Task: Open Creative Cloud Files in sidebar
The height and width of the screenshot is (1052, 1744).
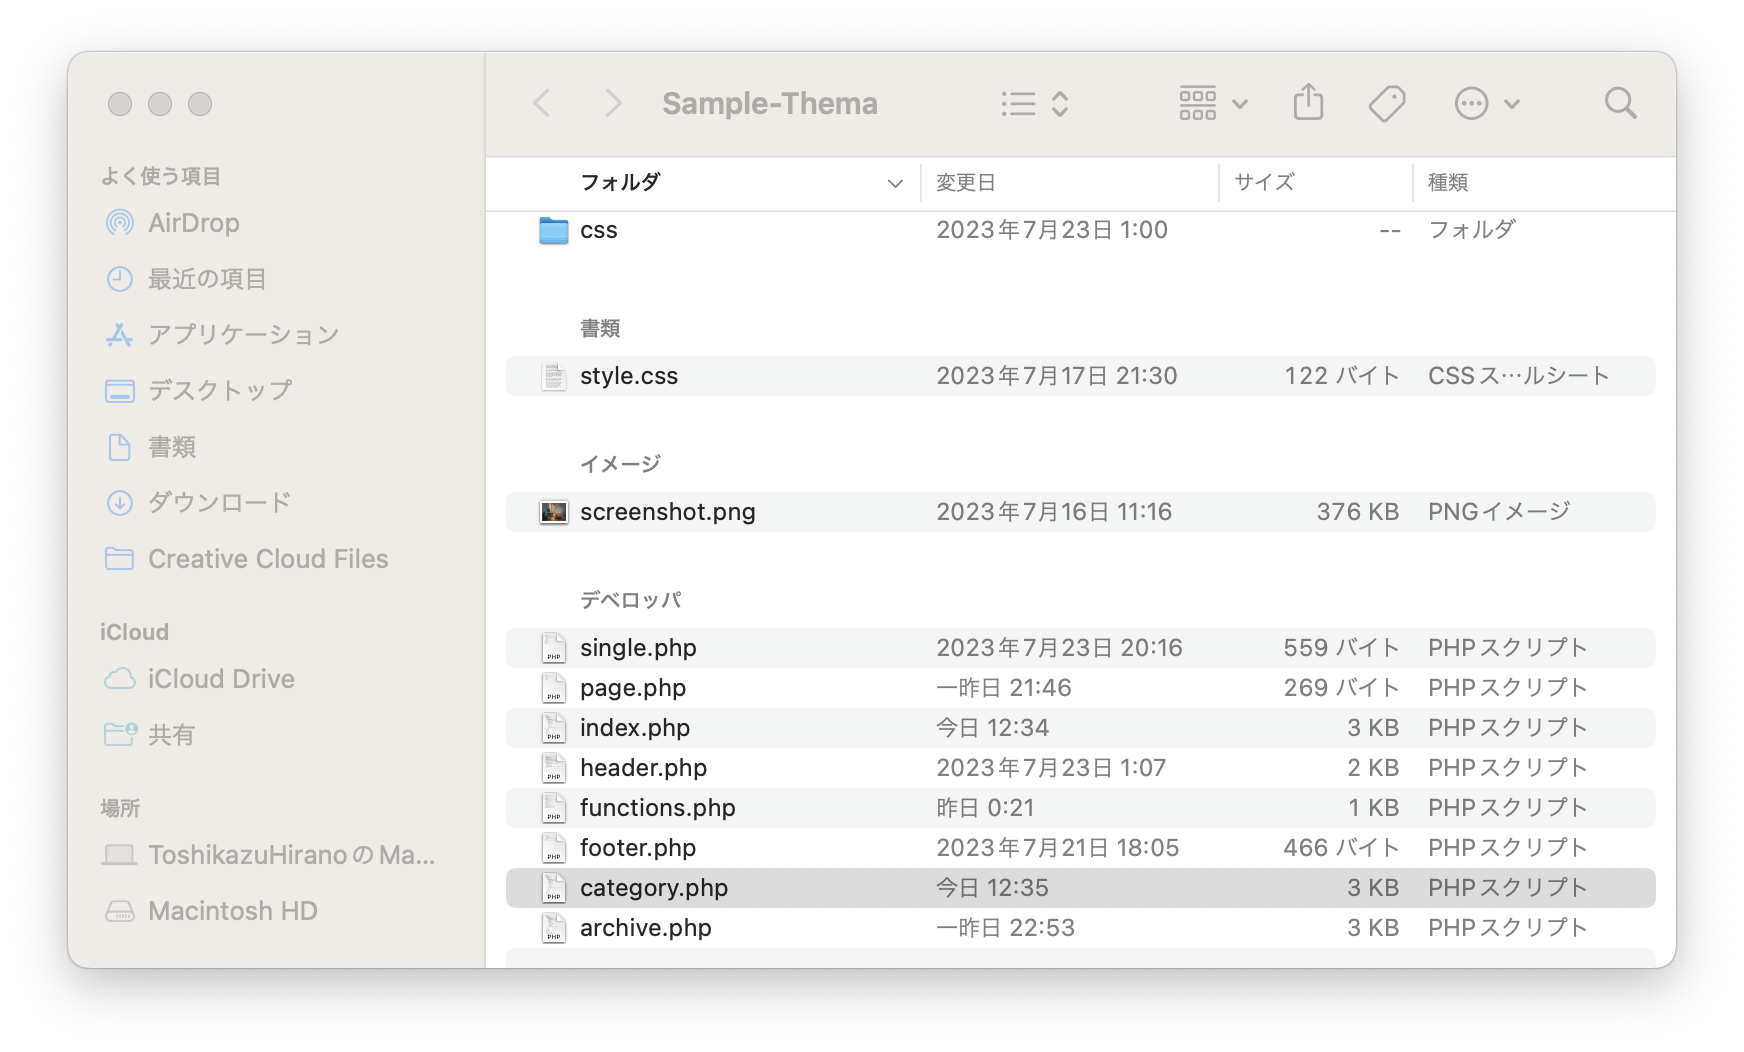Action: pyautogui.click(x=268, y=559)
